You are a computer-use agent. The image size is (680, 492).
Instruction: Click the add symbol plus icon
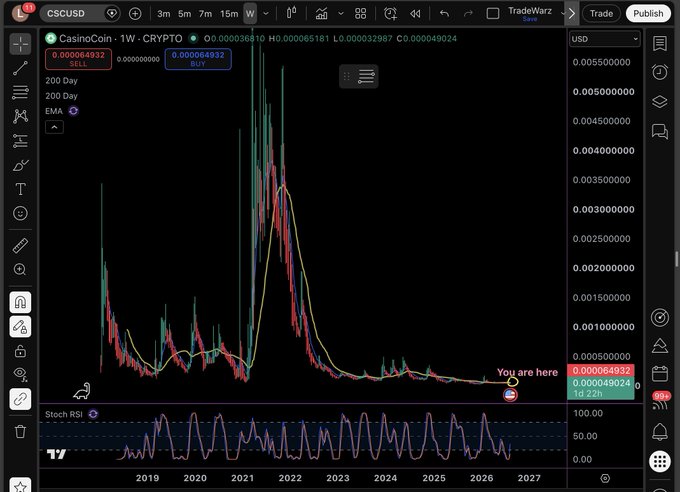click(135, 13)
